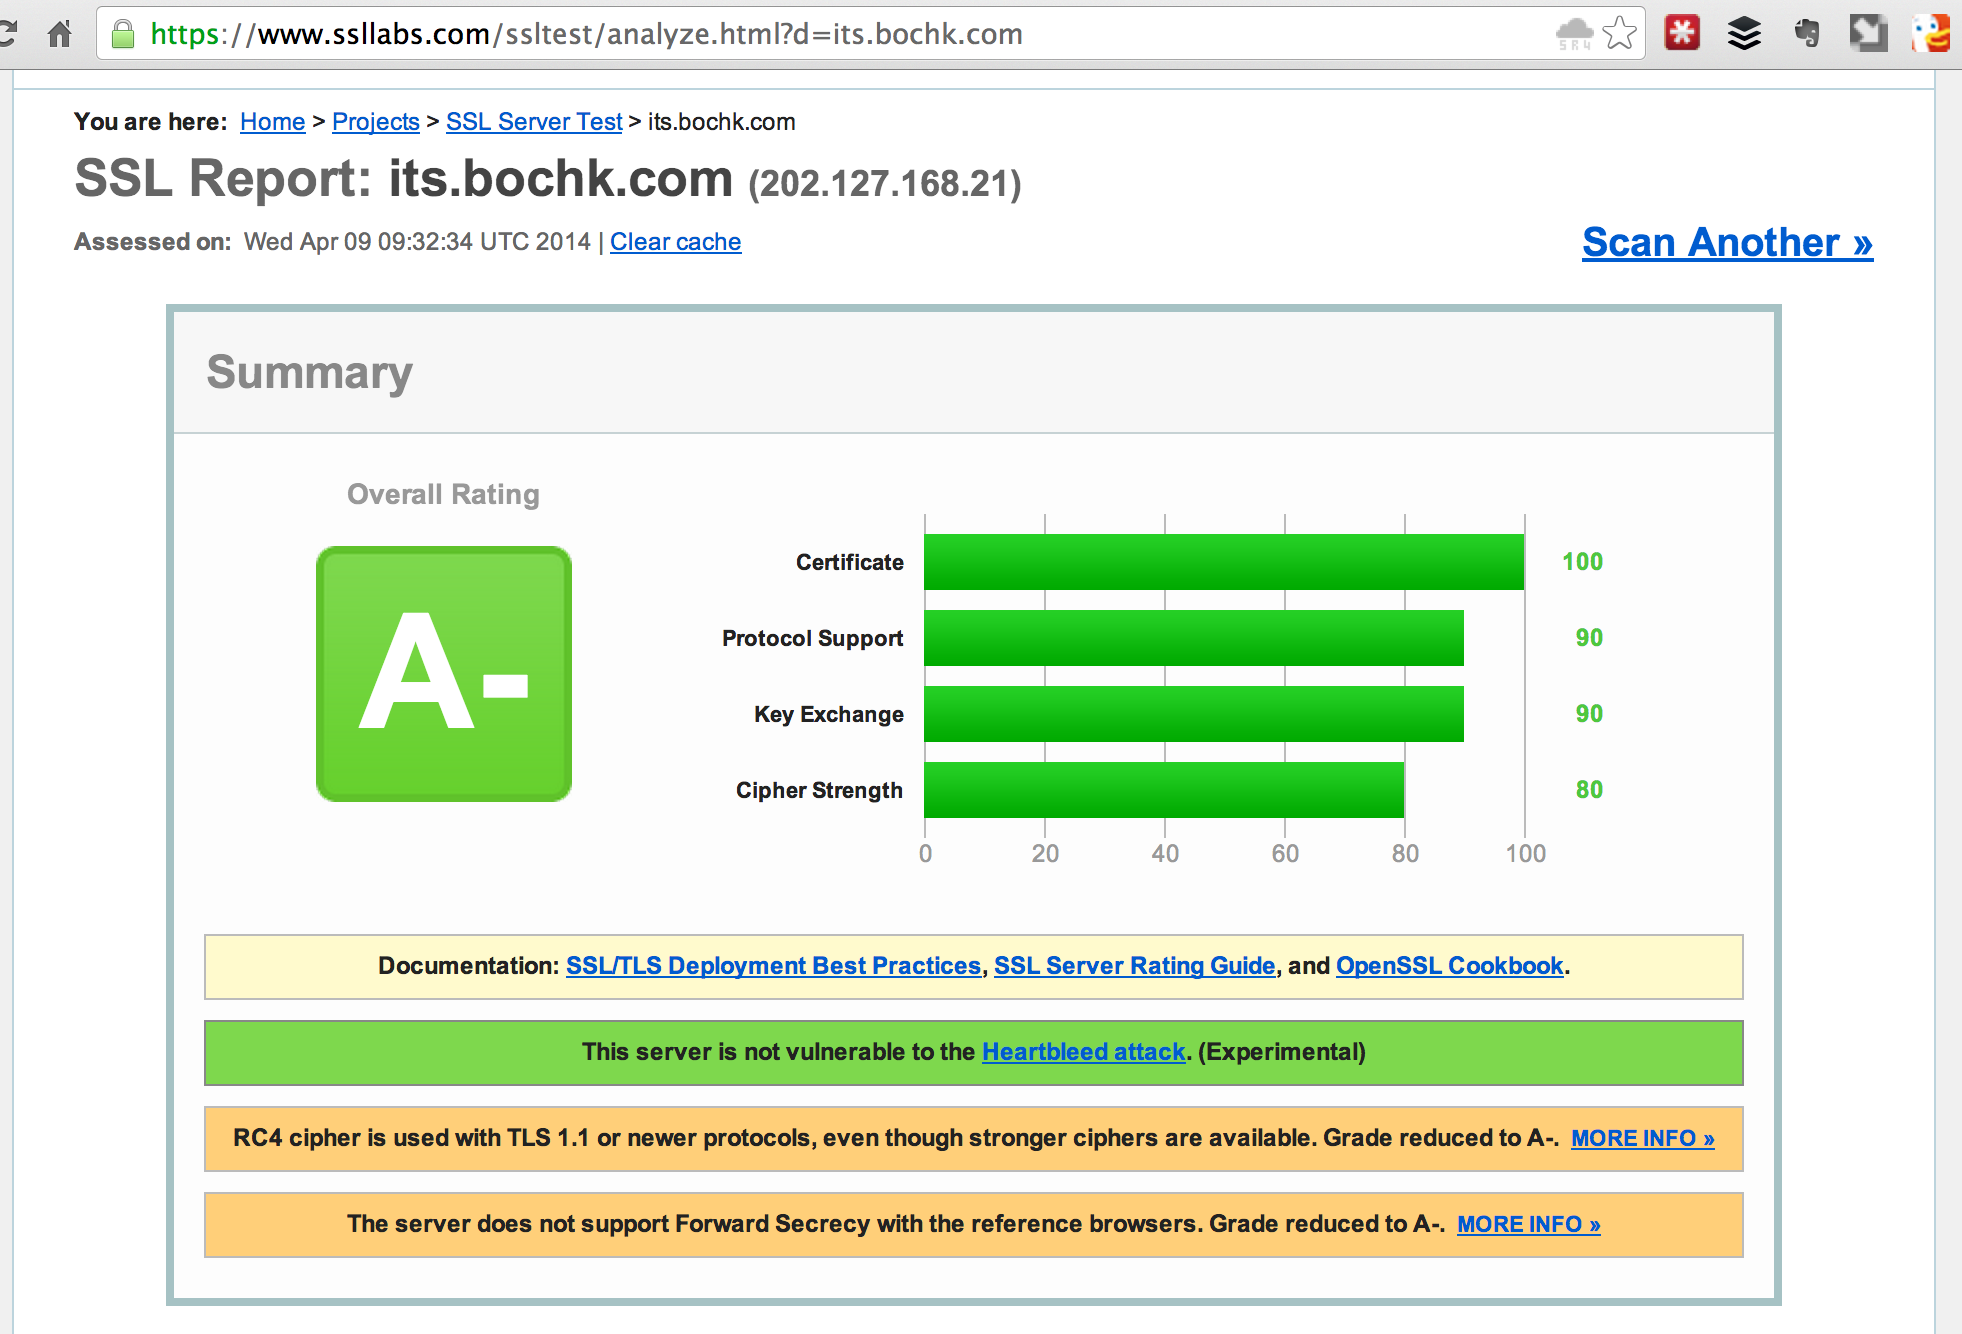Open the LastPass extension icon
Screen dimensions: 1962x1334
tap(1682, 34)
